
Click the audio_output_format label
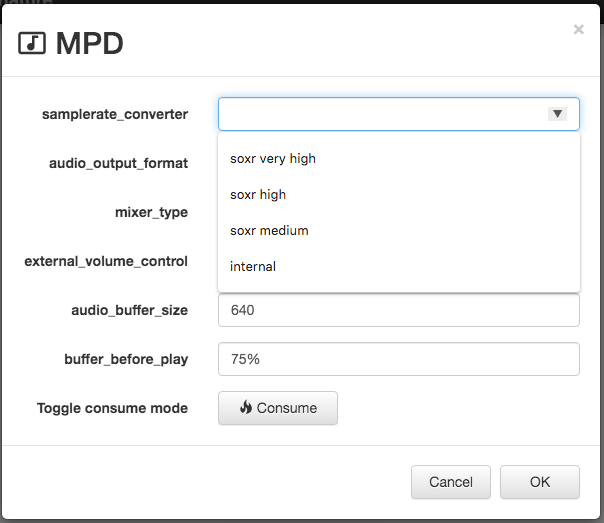[x=118, y=163]
